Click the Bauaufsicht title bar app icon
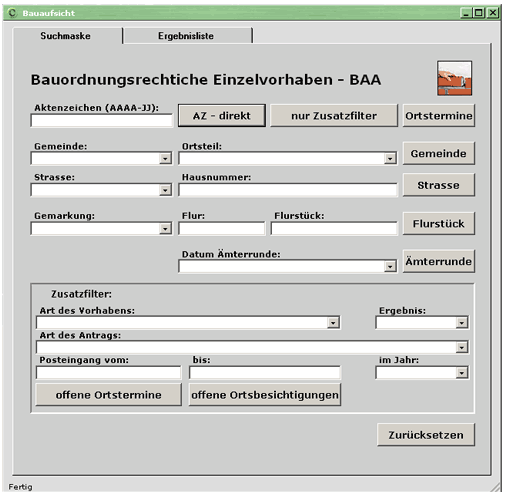Screen dimensions: 506x496 [x=12, y=13]
